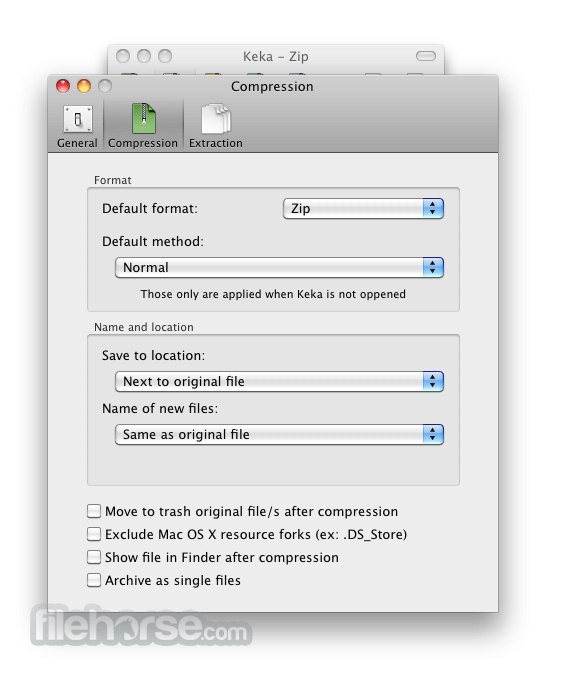Toggle Exclude Mac OS X resource forks
This screenshot has height=676, width=562.
94,534
